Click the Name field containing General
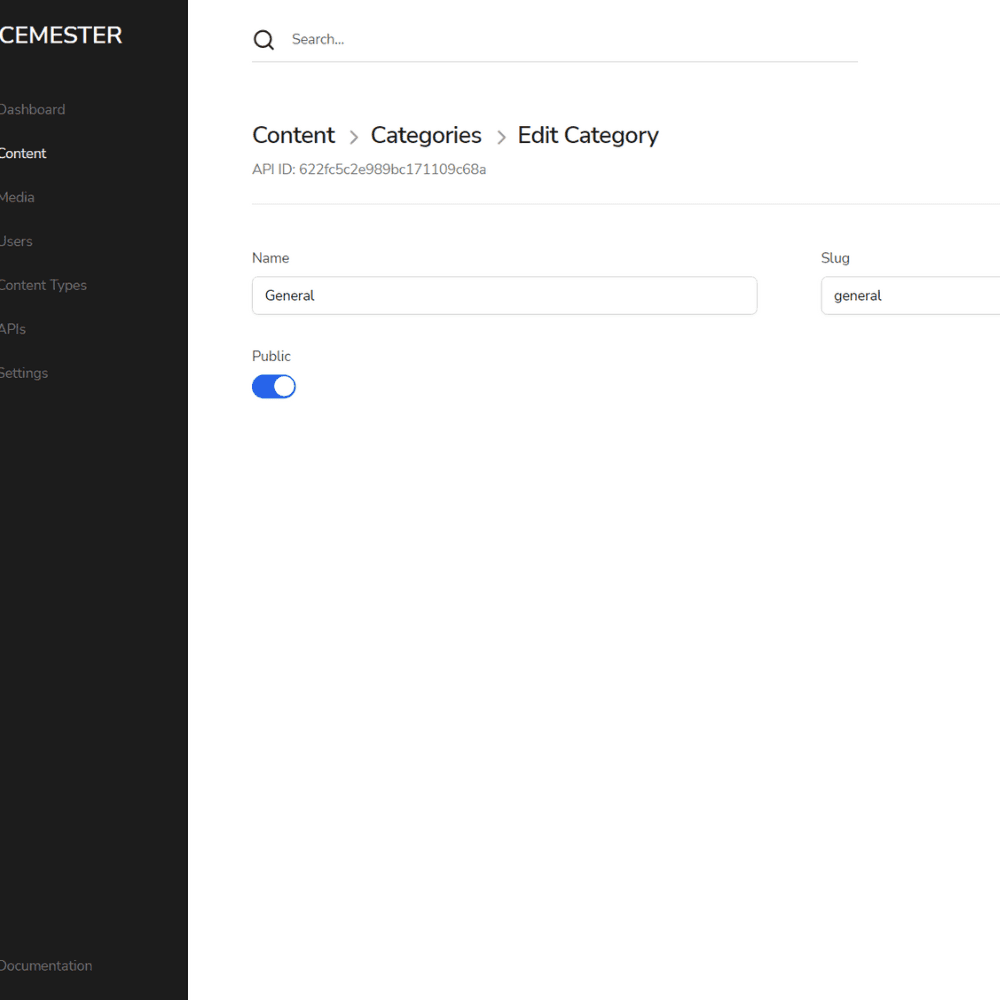This screenshot has height=1000, width=1000. (x=504, y=296)
